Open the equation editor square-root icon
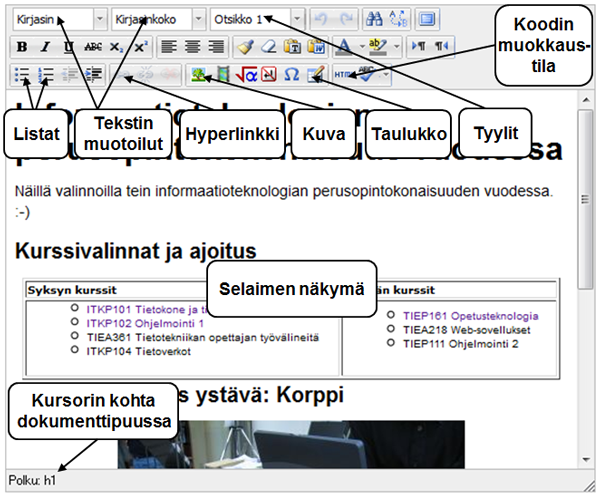The width and height of the screenshot is (600, 494). [246, 75]
